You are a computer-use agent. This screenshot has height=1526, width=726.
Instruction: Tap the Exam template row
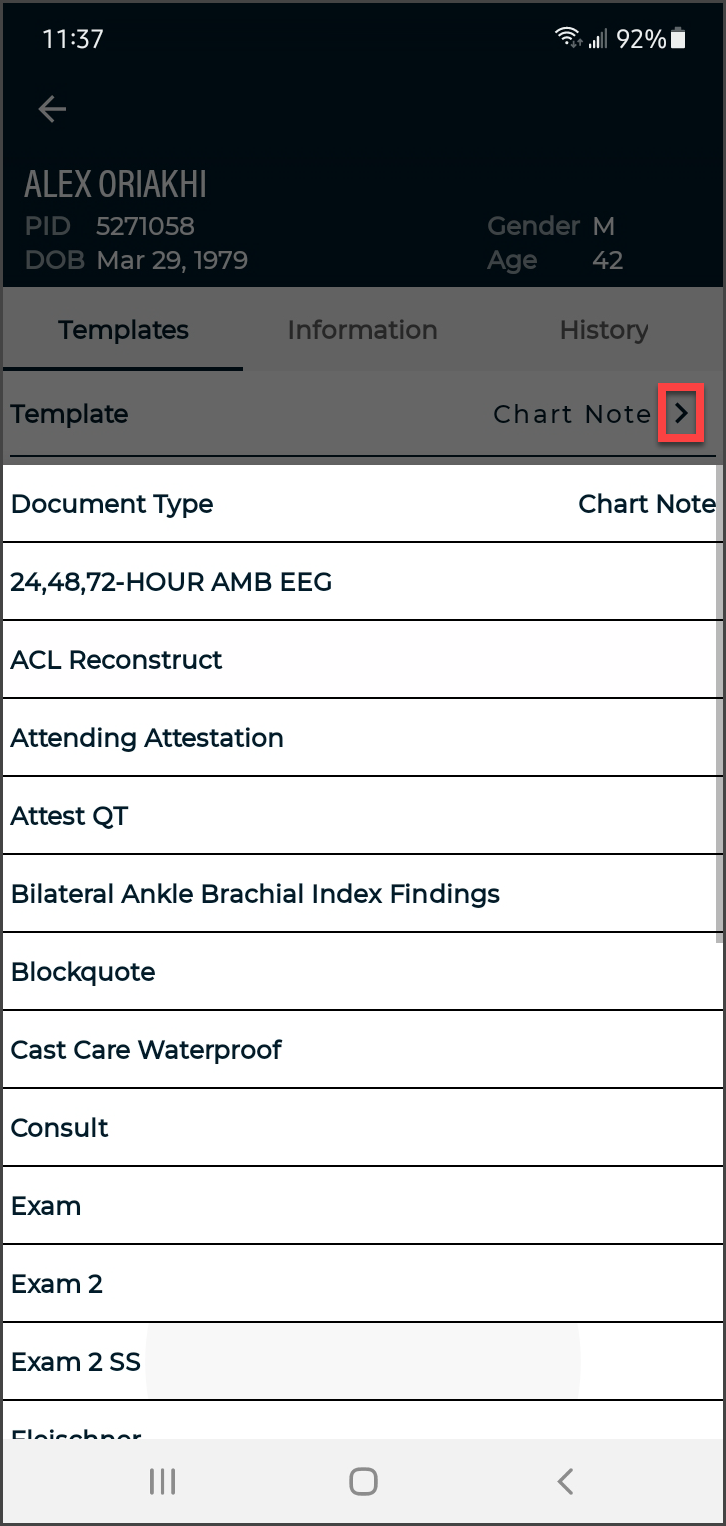46,1206
